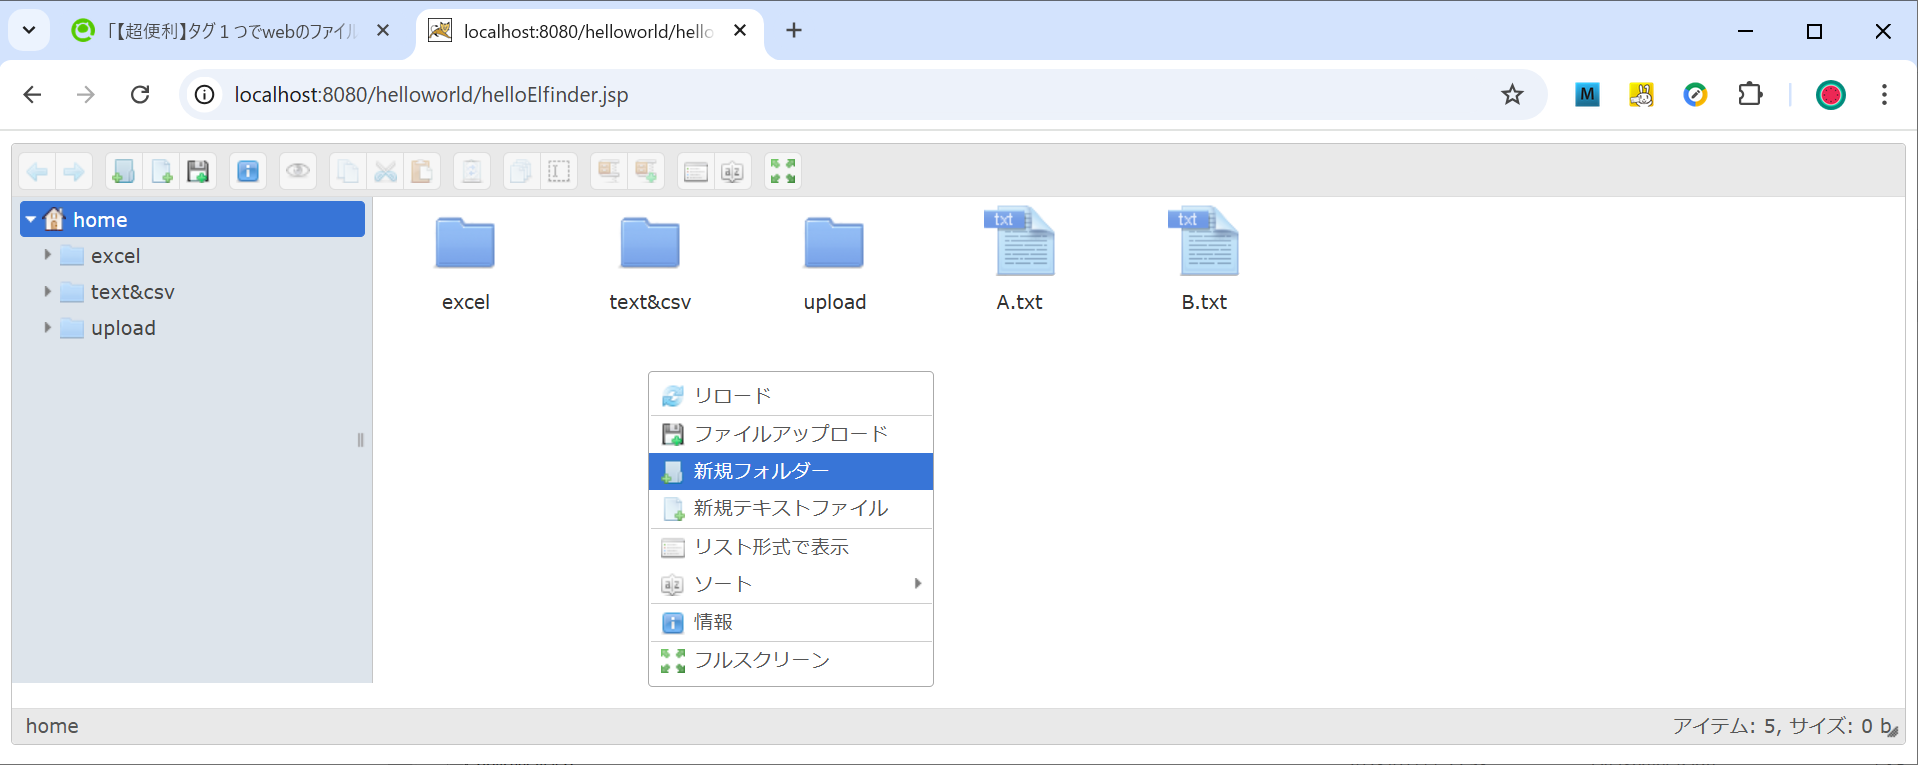
Task: Click the new text file toolbar icon
Action: click(x=161, y=172)
